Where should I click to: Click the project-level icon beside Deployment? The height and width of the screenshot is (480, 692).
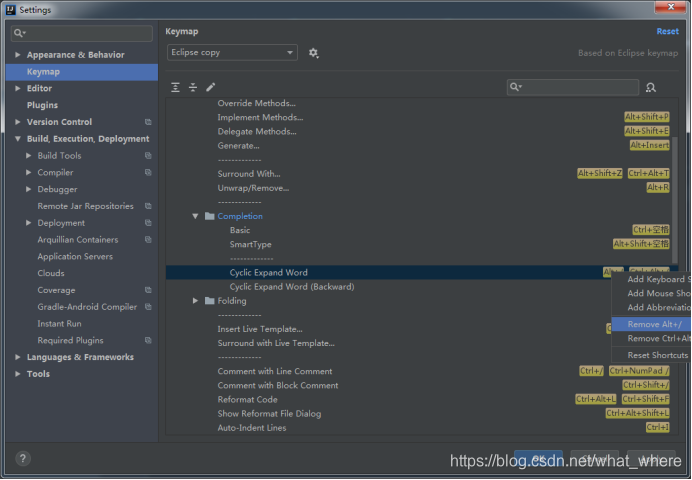148,223
